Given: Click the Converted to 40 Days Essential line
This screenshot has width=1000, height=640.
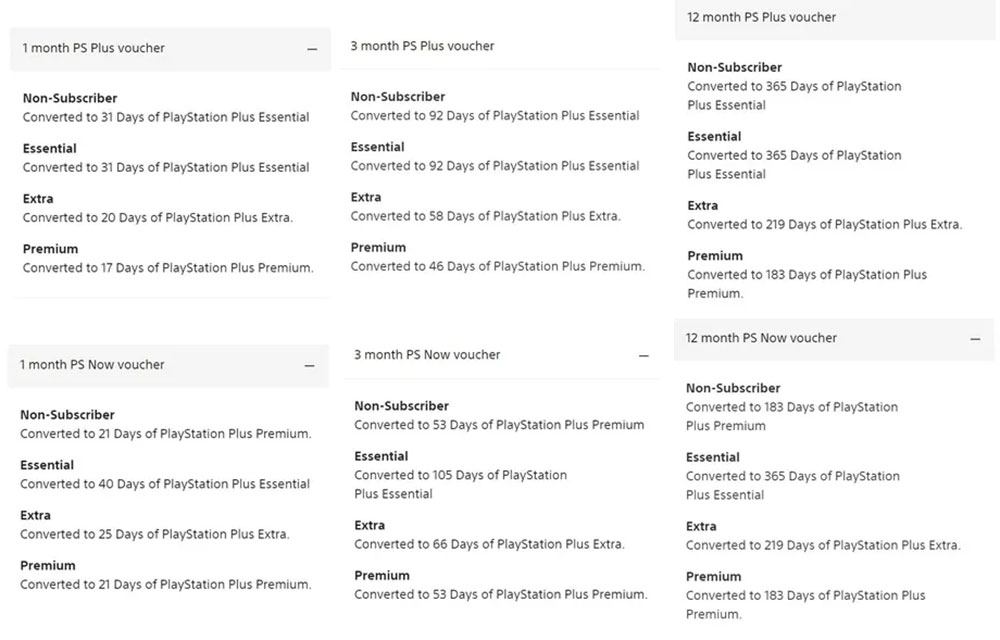Looking at the screenshot, I should pos(165,484).
